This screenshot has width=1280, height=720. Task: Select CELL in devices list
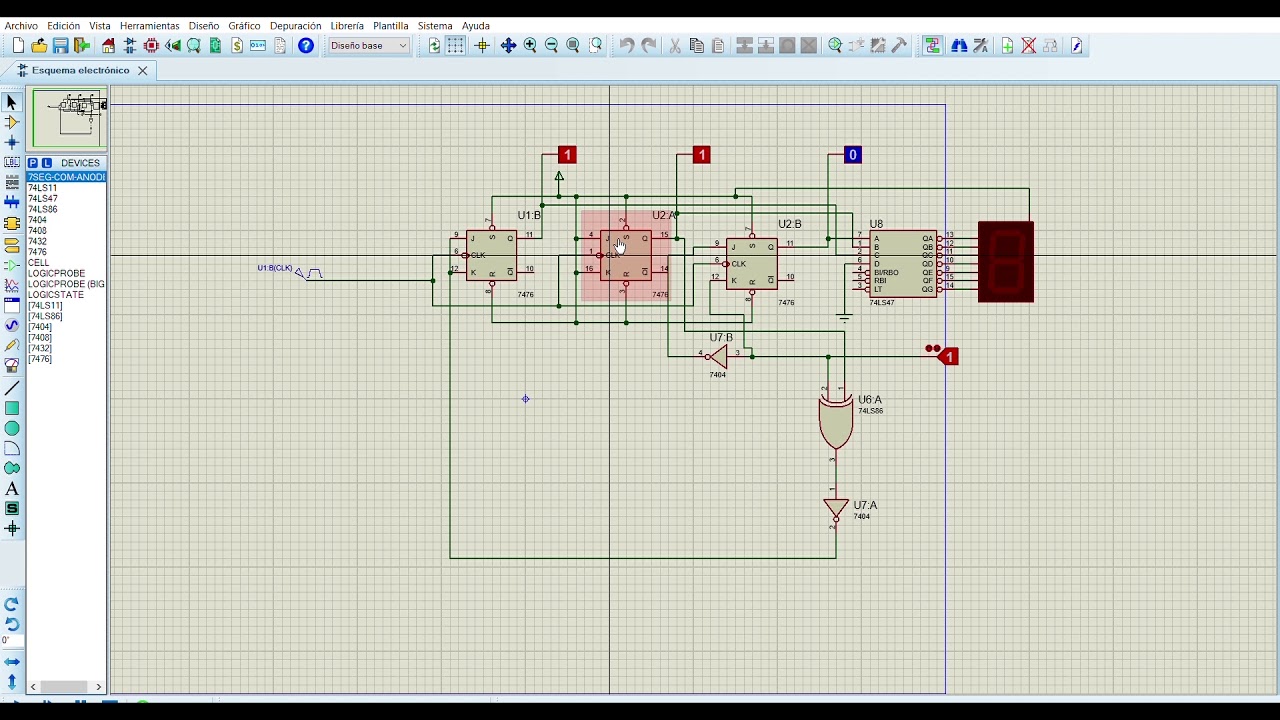tap(38, 263)
